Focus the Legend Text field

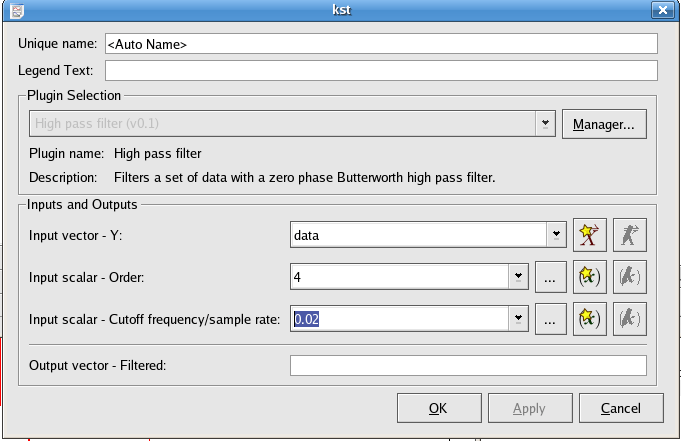point(381,70)
